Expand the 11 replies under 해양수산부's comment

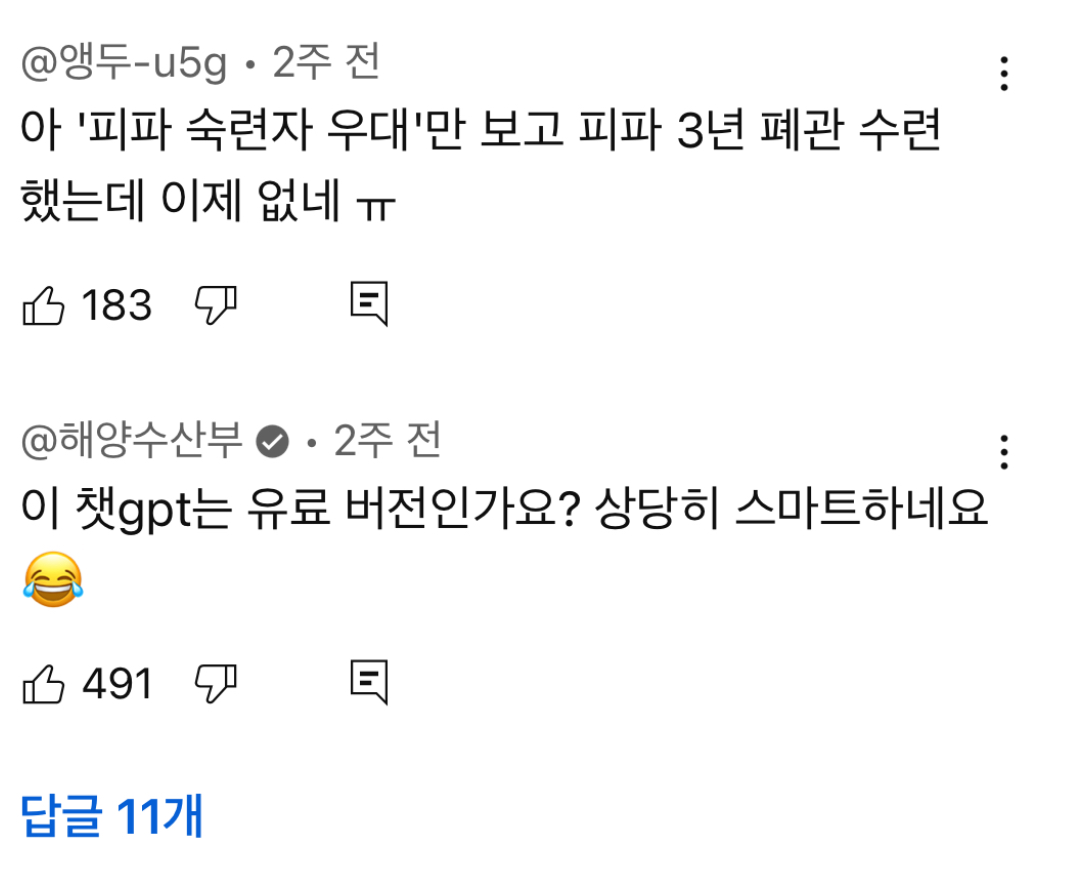[x=113, y=817]
